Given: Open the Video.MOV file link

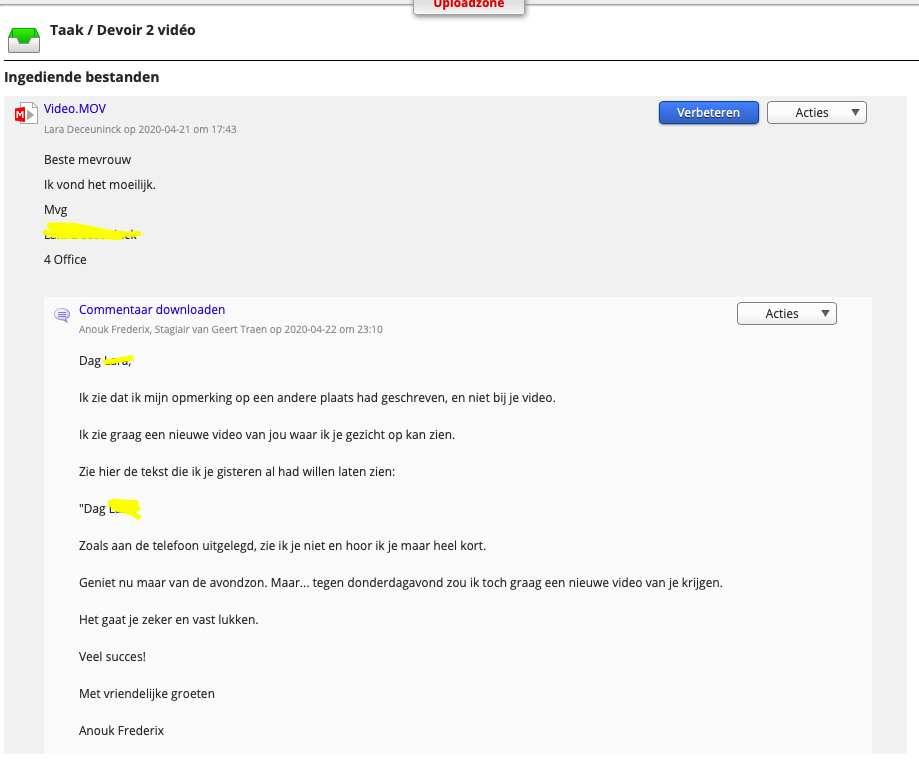Looking at the screenshot, I should pyautogui.click(x=75, y=109).
